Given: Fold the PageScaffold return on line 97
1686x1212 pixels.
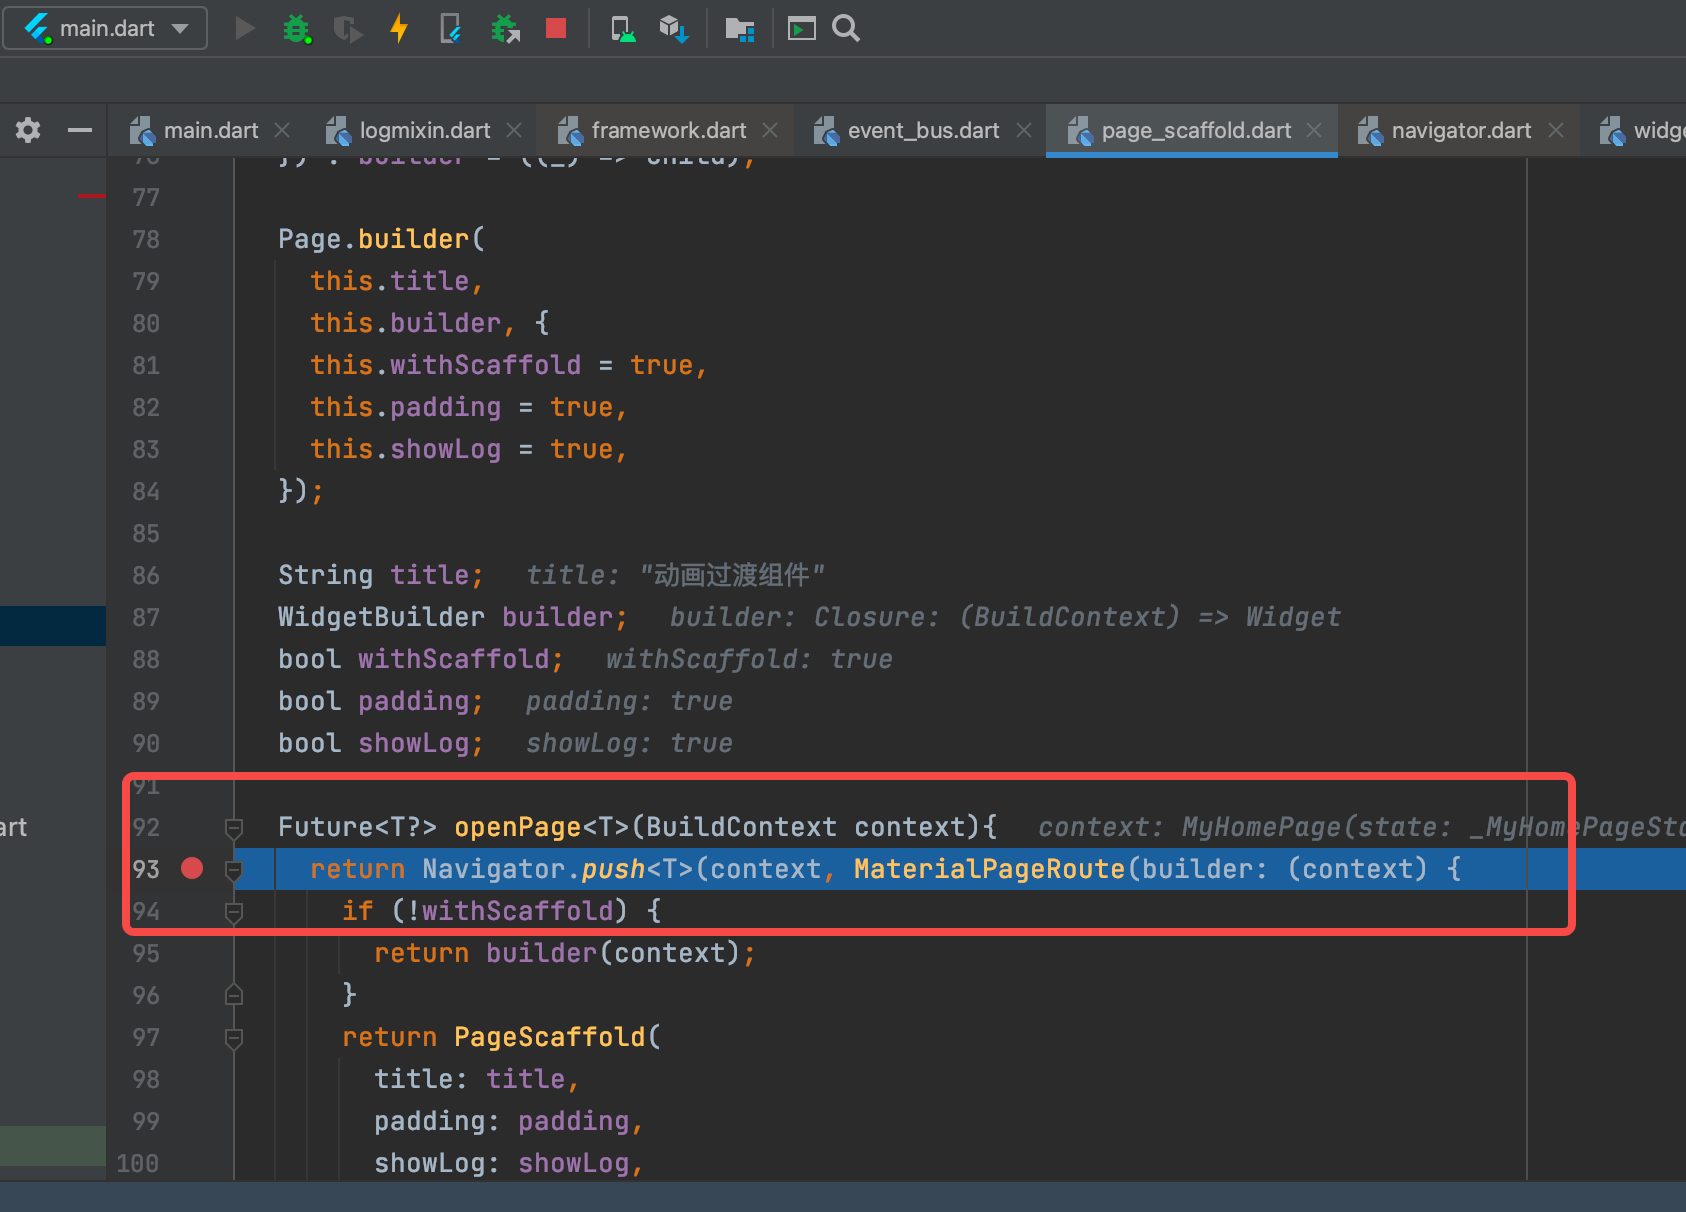Looking at the screenshot, I should [x=234, y=1037].
